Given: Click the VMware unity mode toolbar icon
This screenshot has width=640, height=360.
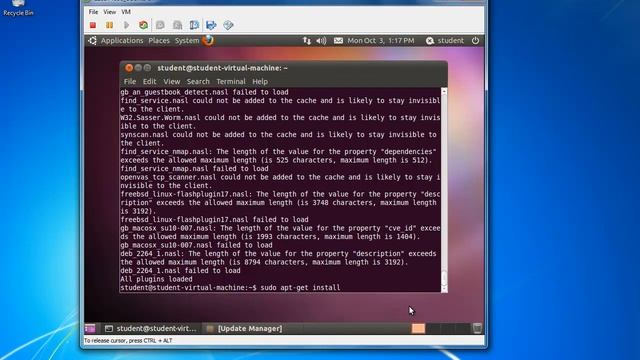Looking at the screenshot, I should (x=228, y=25).
